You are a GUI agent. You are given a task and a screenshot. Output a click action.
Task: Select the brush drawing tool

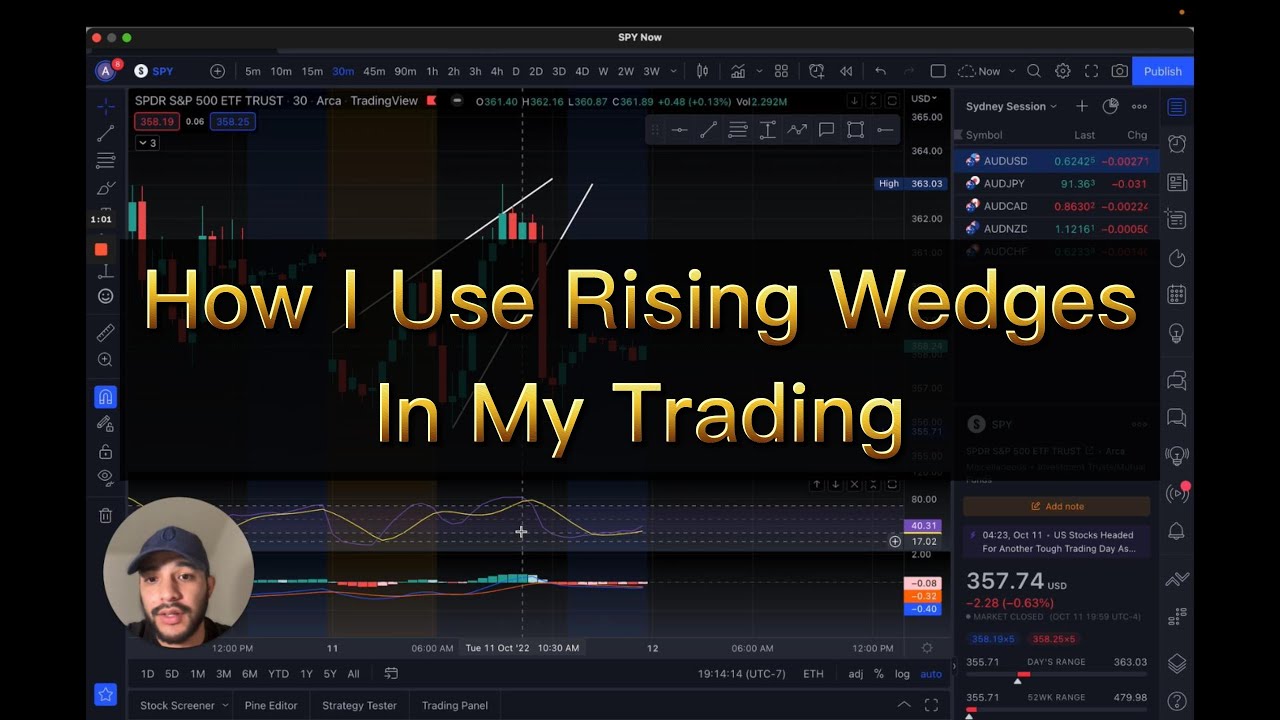(105, 188)
